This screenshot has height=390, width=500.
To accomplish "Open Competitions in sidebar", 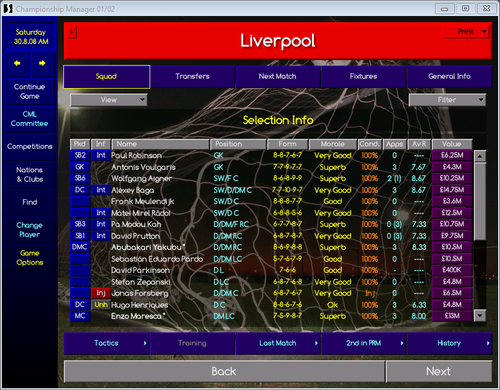I will [30, 146].
